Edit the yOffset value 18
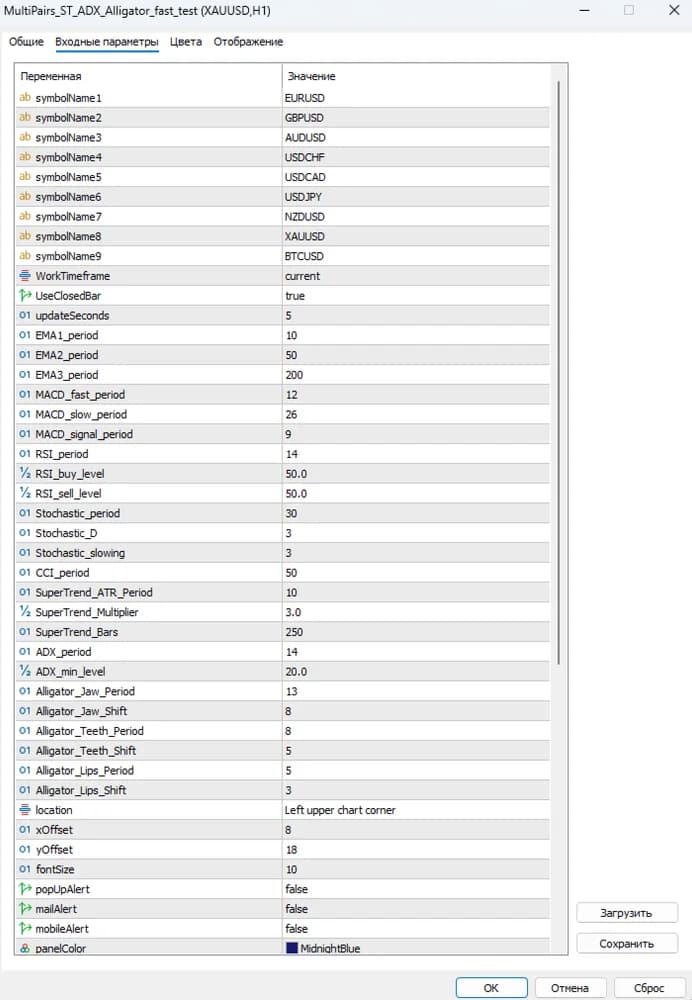Screen dimensions: 692x1000 click(416, 849)
